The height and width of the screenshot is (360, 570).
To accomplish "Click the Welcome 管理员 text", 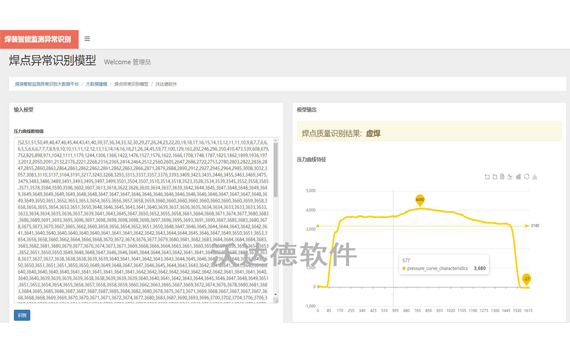I will tap(127, 62).
